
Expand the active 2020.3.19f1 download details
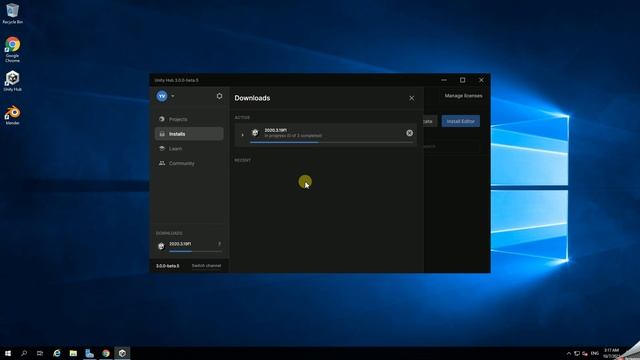tap(242, 134)
